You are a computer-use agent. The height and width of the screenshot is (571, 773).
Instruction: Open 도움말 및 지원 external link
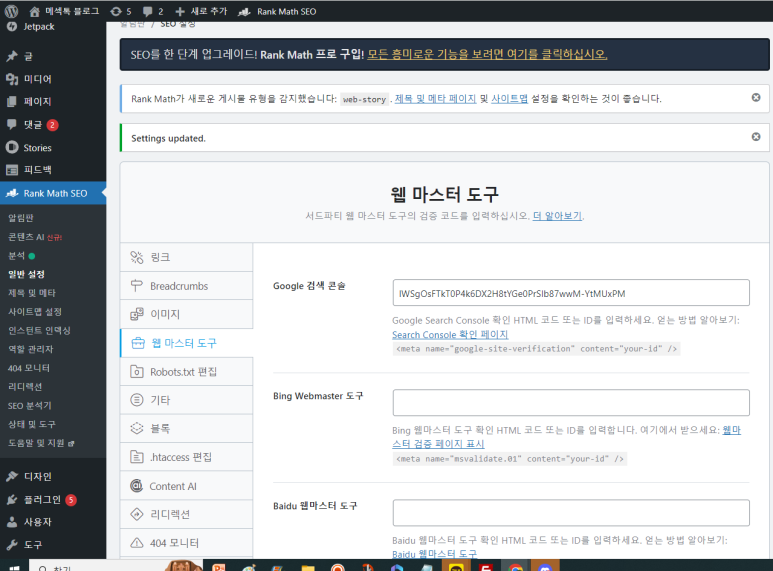pyautogui.click(x=41, y=443)
